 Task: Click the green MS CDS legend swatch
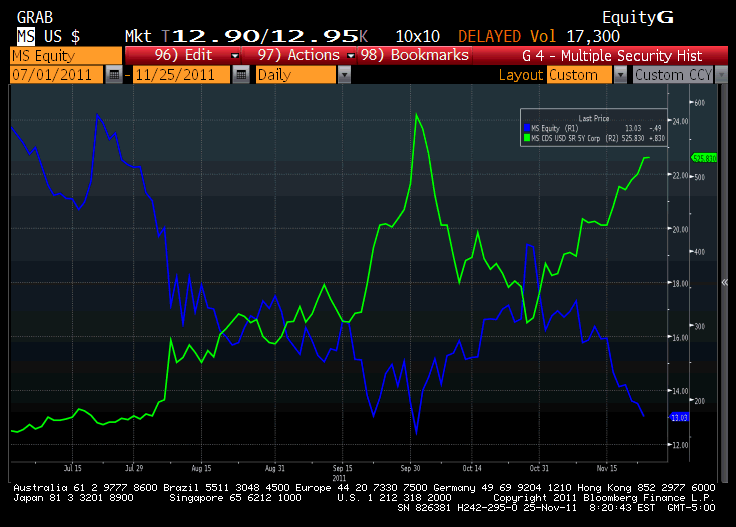527,138
